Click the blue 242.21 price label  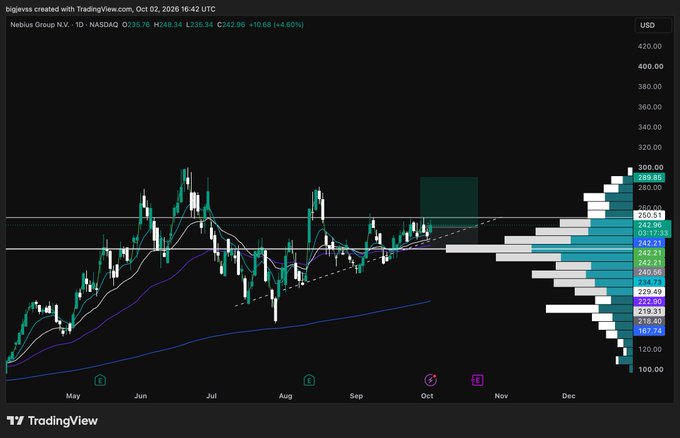tap(649, 243)
